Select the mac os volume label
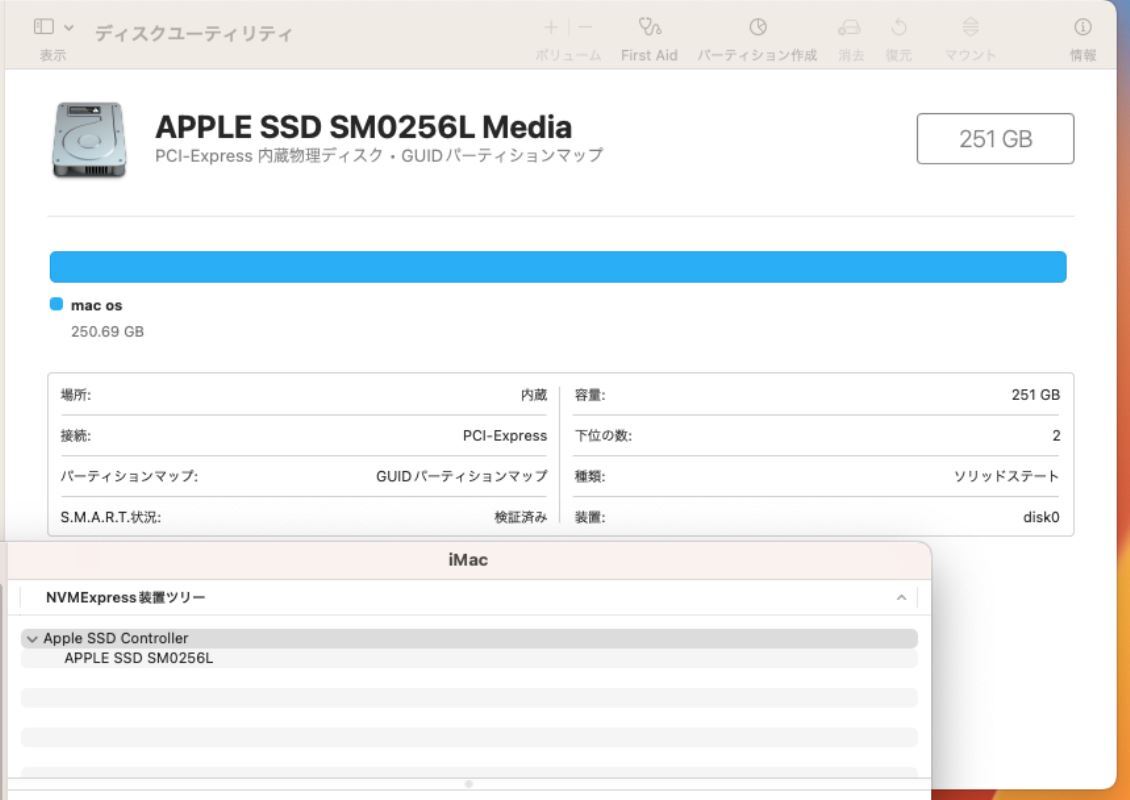The height and width of the screenshot is (800, 1130). click(97, 306)
